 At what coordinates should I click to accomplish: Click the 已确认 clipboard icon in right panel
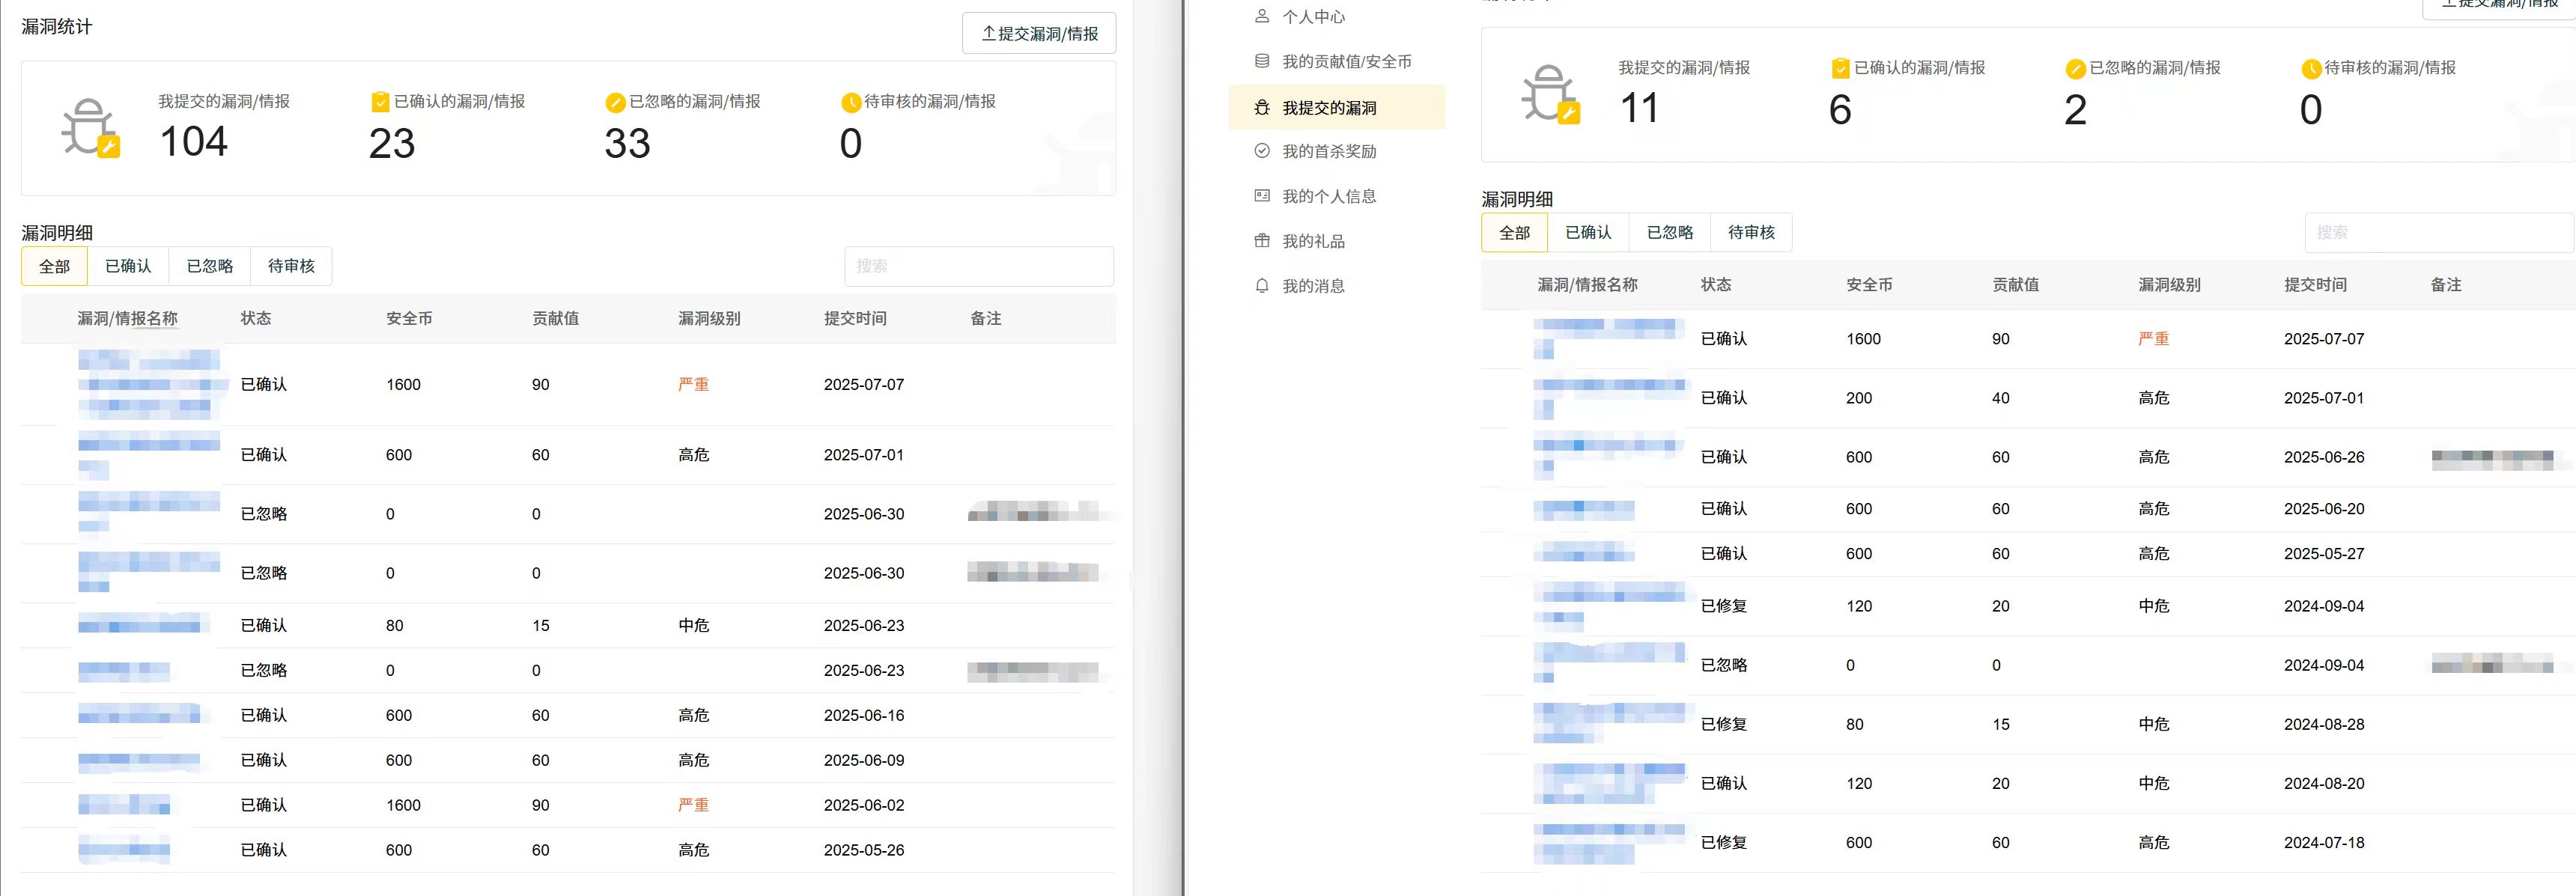pos(1840,68)
